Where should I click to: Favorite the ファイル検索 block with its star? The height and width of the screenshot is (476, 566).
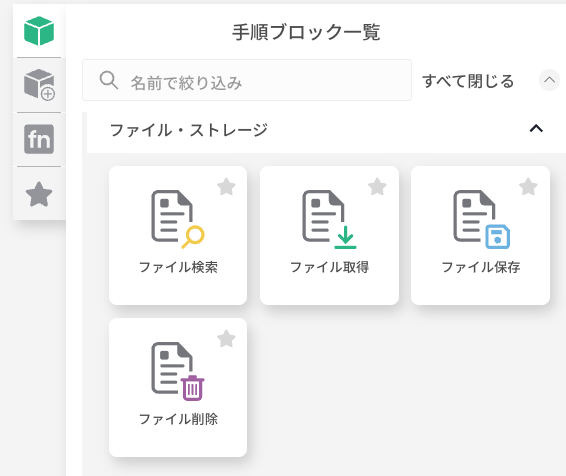click(226, 187)
